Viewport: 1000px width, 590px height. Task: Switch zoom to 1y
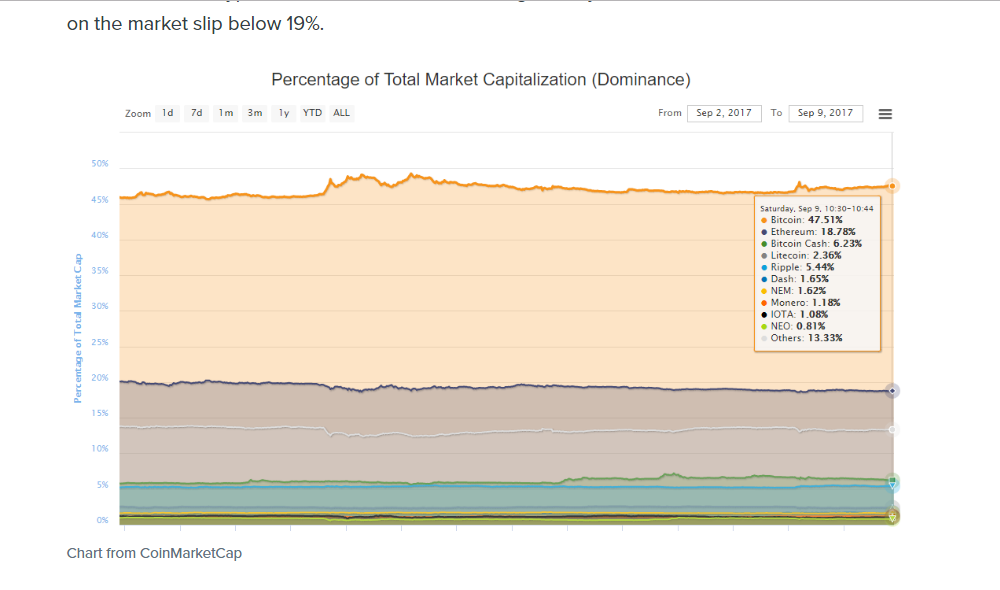[x=284, y=113]
